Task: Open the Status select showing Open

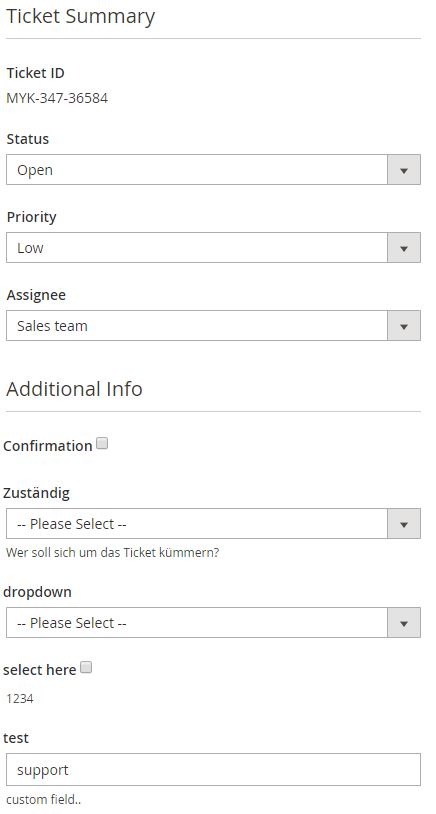Action: (213, 170)
